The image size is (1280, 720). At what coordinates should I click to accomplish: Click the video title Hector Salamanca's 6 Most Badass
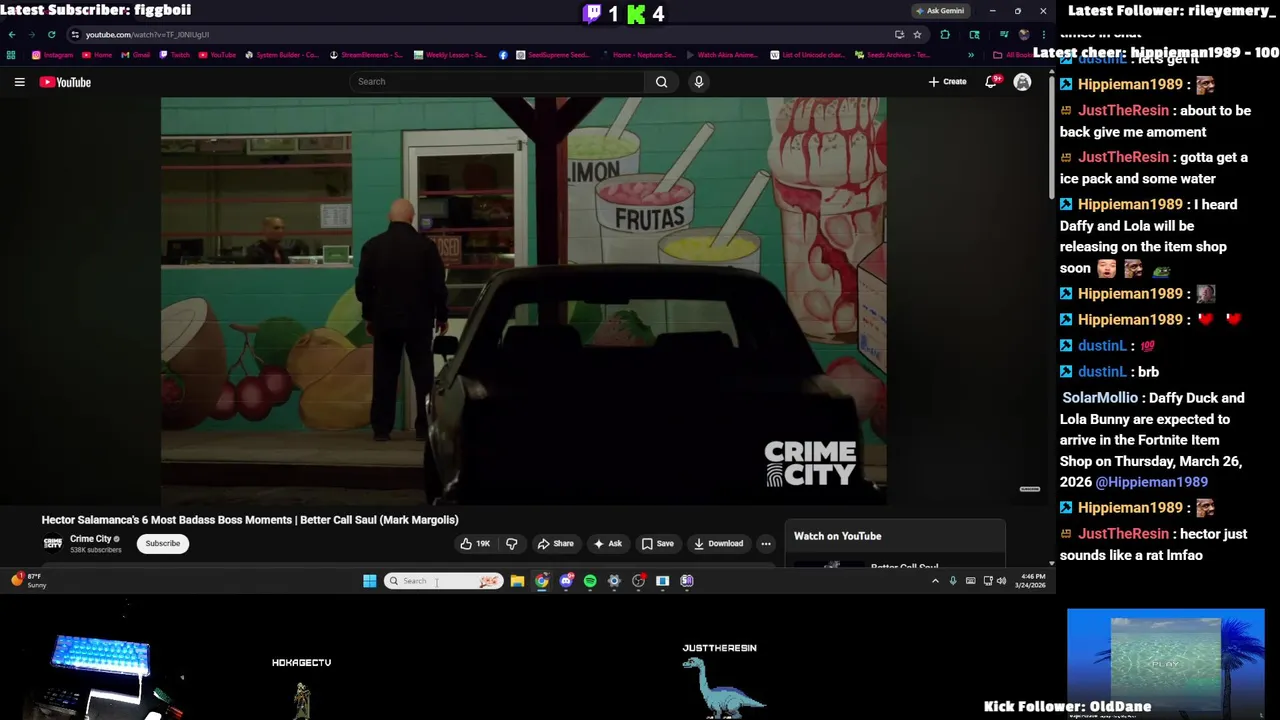click(x=250, y=520)
